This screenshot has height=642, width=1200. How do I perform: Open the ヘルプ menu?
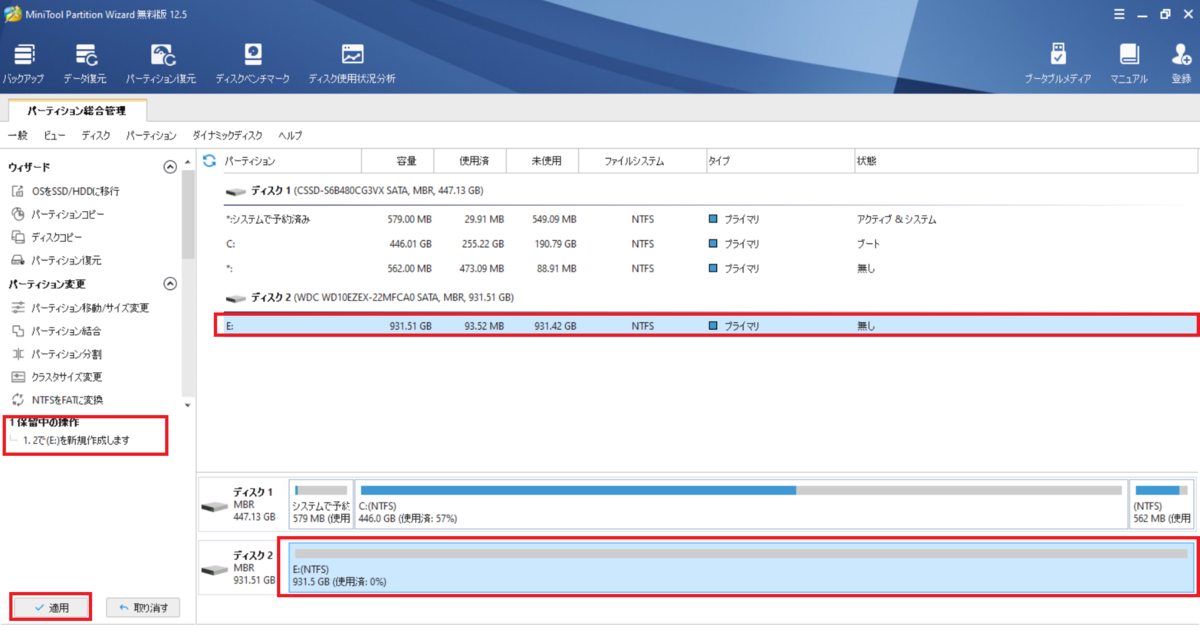tap(290, 135)
